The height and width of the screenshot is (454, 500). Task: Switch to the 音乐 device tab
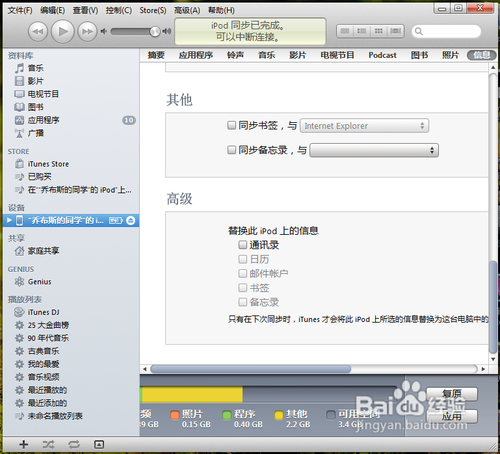tap(267, 55)
